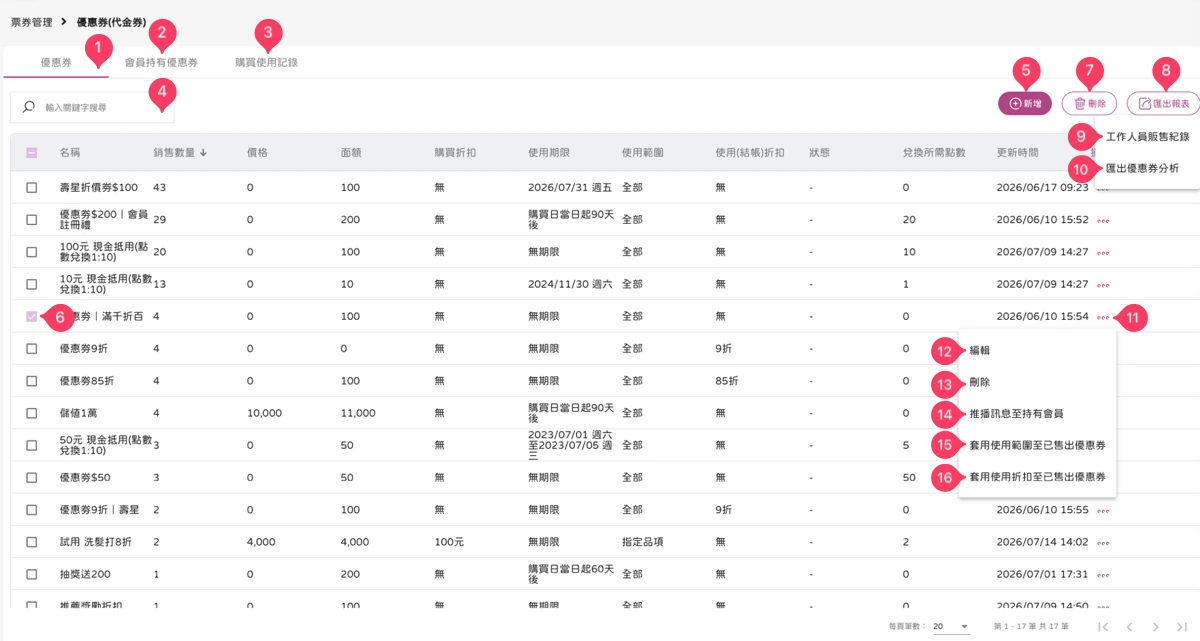
Task: Click the 刪除 button in the top toolbar
Action: coord(1089,103)
